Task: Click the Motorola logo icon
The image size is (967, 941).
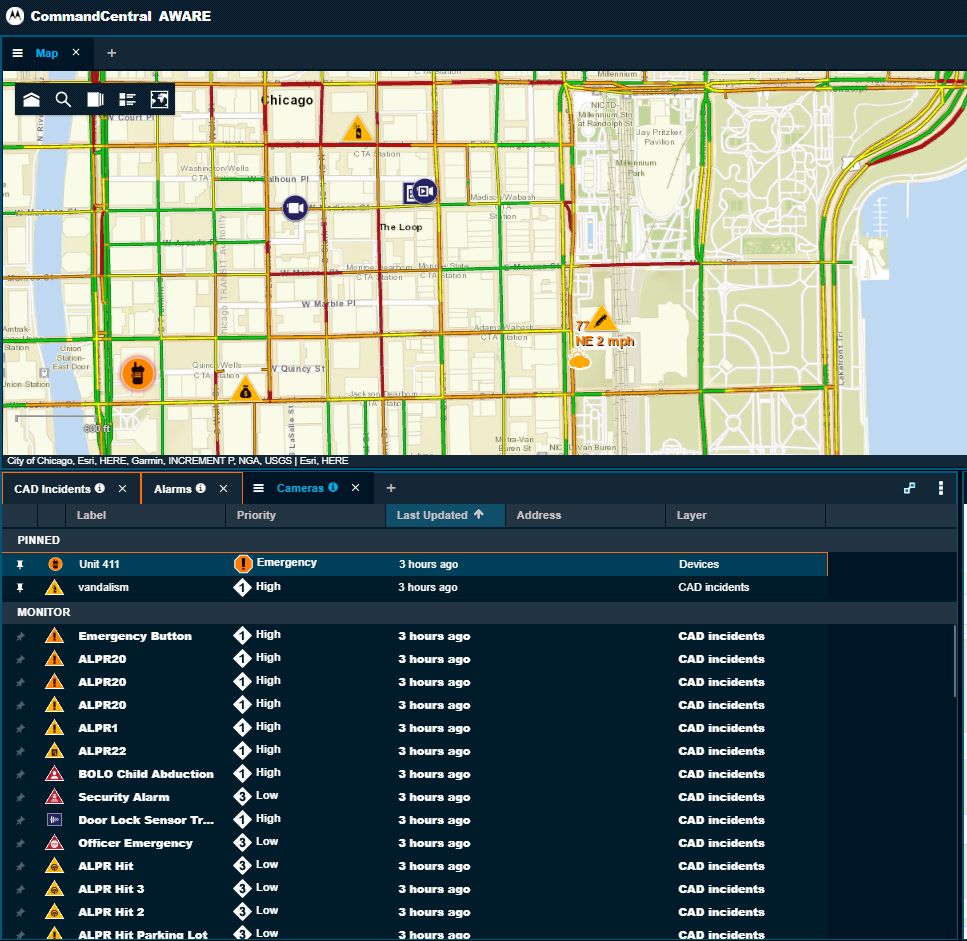Action: pos(15,16)
